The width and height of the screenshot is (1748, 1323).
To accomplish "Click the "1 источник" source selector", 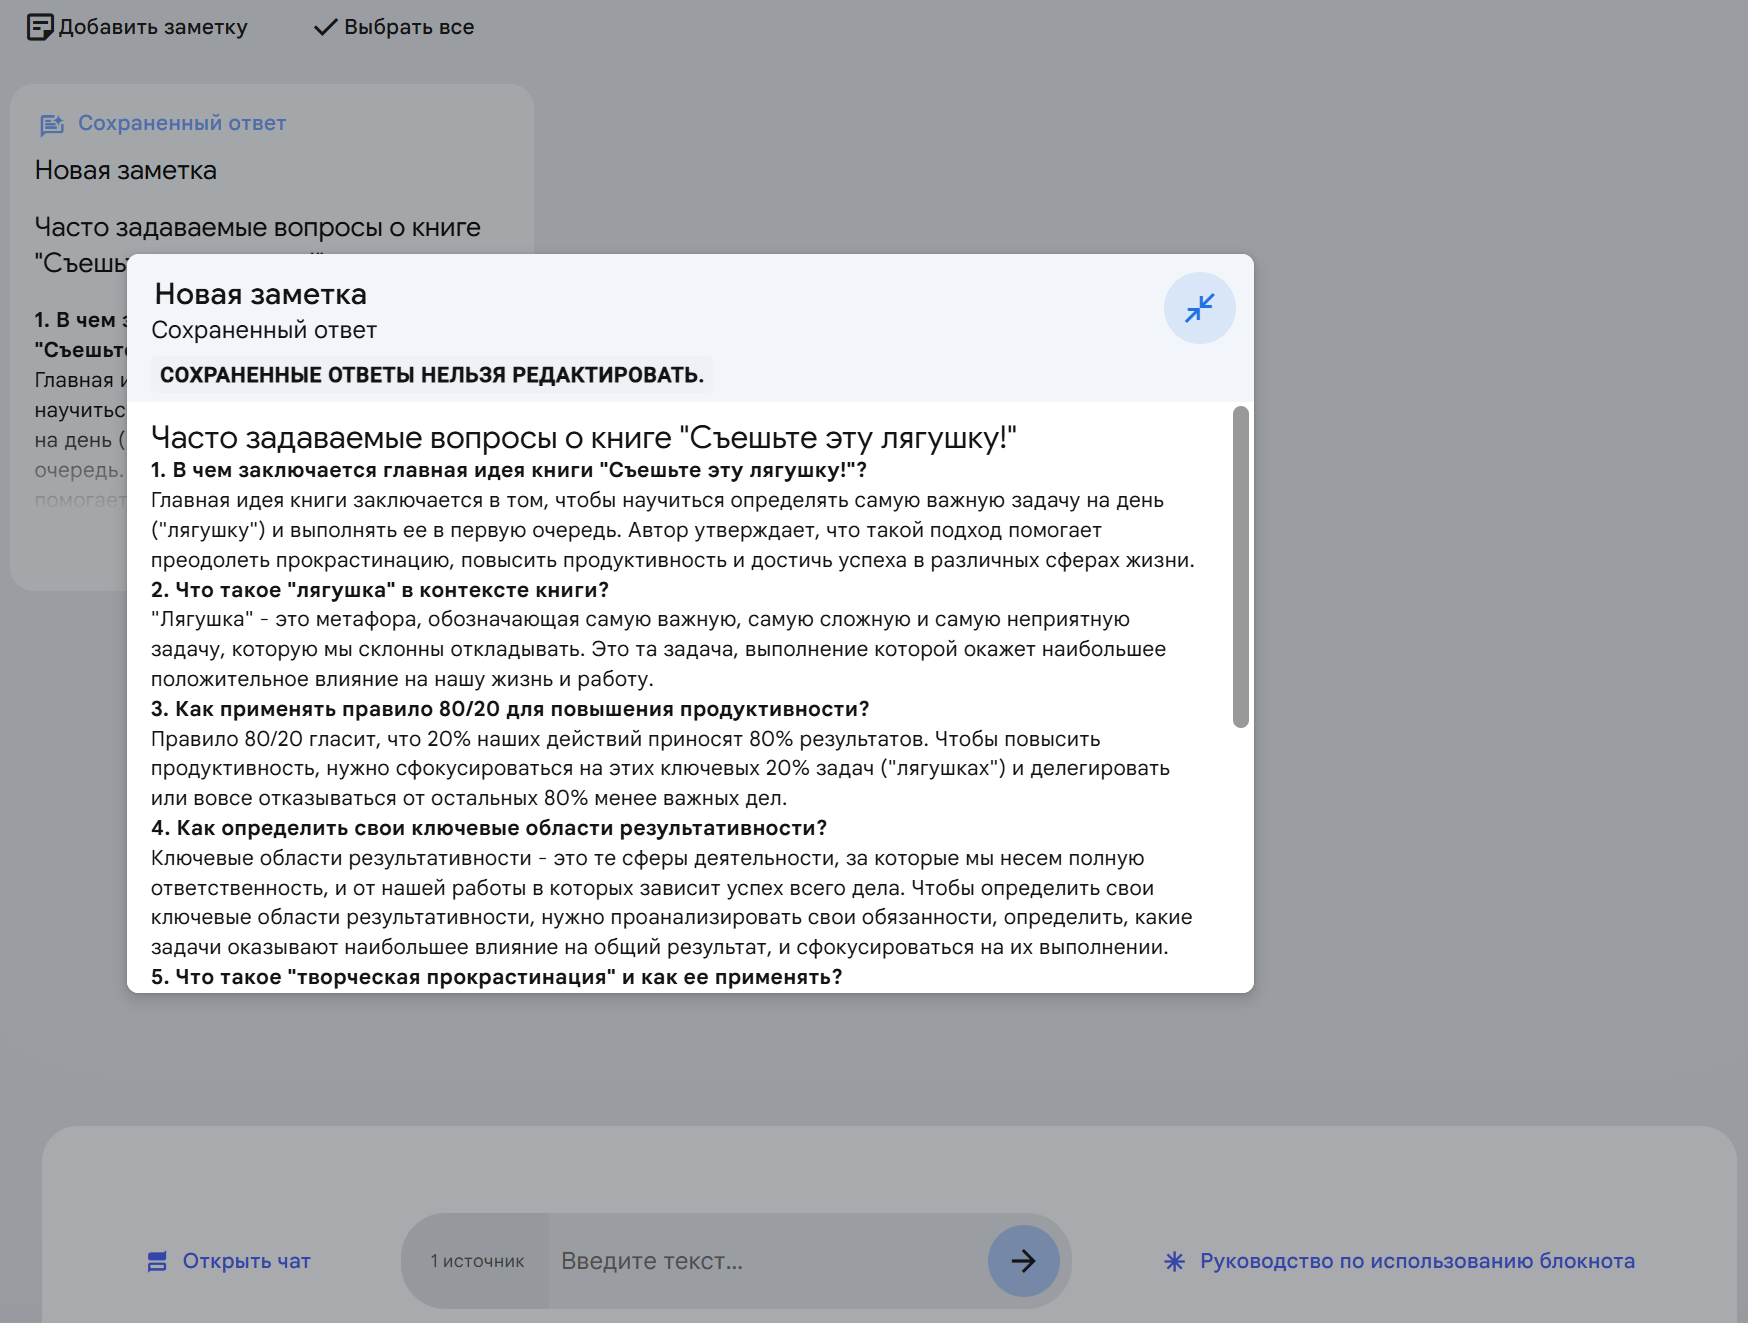I will pyautogui.click(x=477, y=1261).
